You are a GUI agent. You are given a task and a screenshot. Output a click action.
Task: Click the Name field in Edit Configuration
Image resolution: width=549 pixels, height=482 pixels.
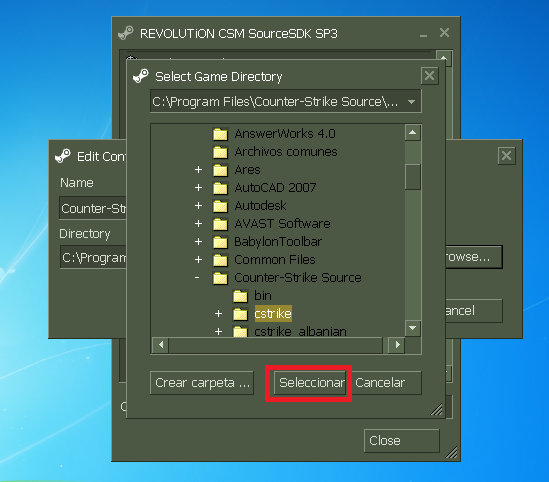tap(93, 208)
